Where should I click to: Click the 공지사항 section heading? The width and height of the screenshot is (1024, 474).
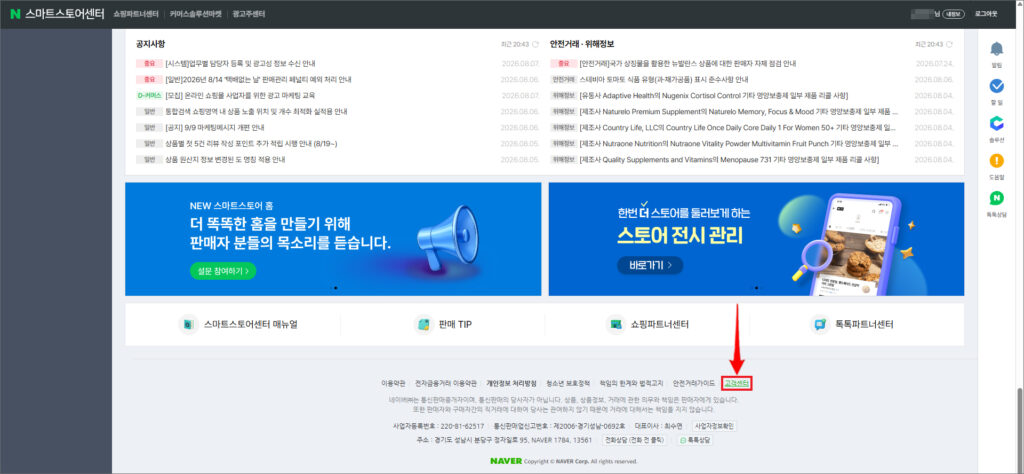tap(150, 44)
